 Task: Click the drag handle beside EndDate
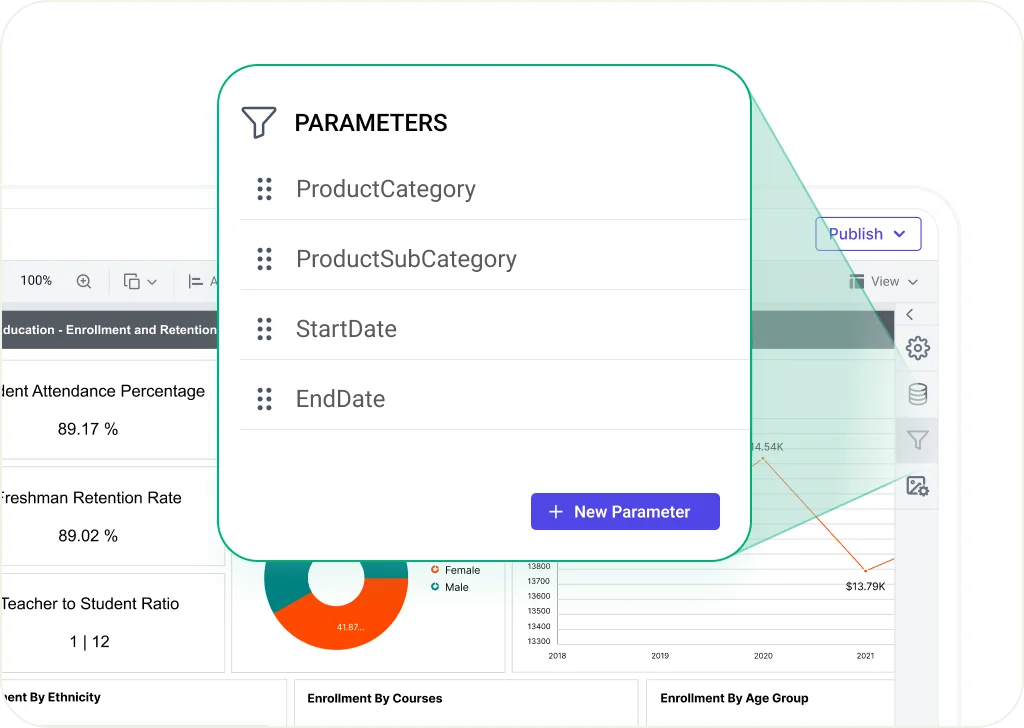pos(264,399)
